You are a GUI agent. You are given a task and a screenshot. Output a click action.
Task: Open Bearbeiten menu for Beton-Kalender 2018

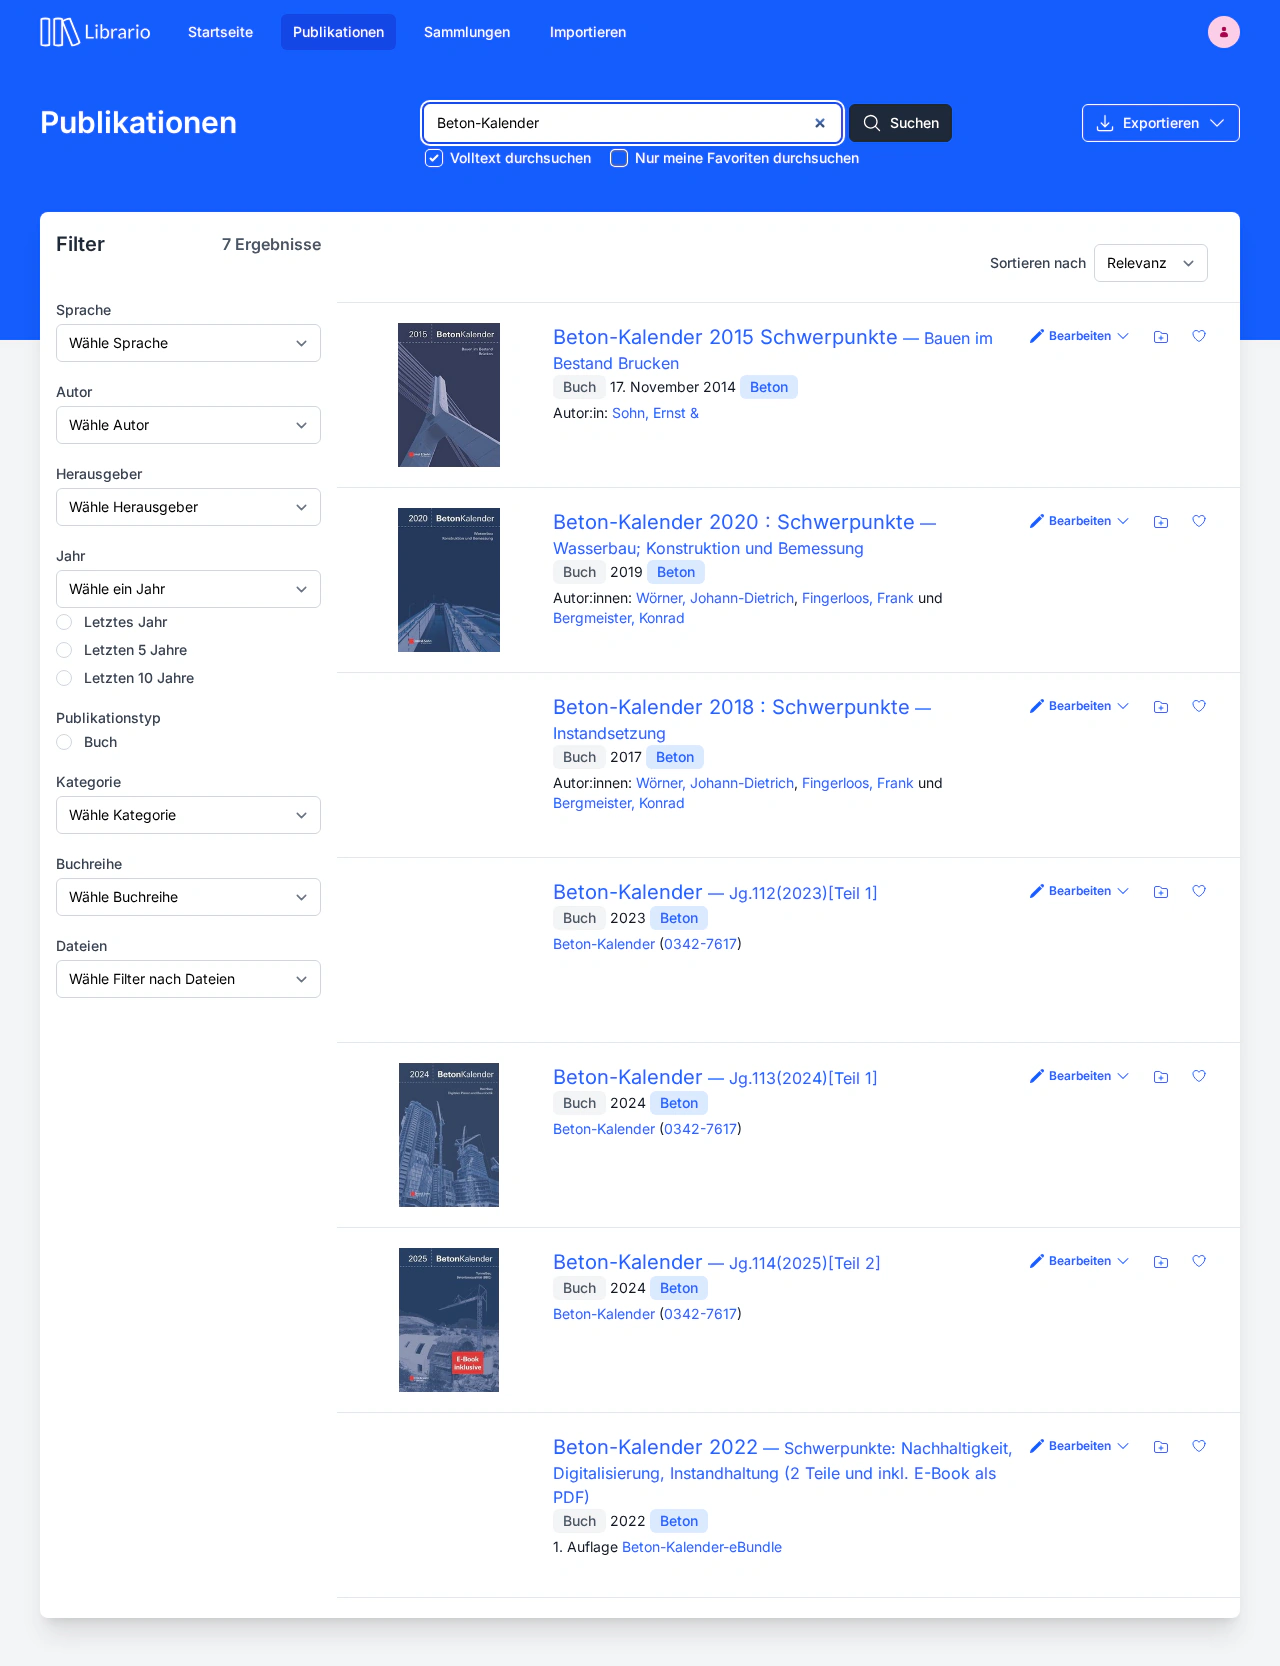coord(1079,706)
